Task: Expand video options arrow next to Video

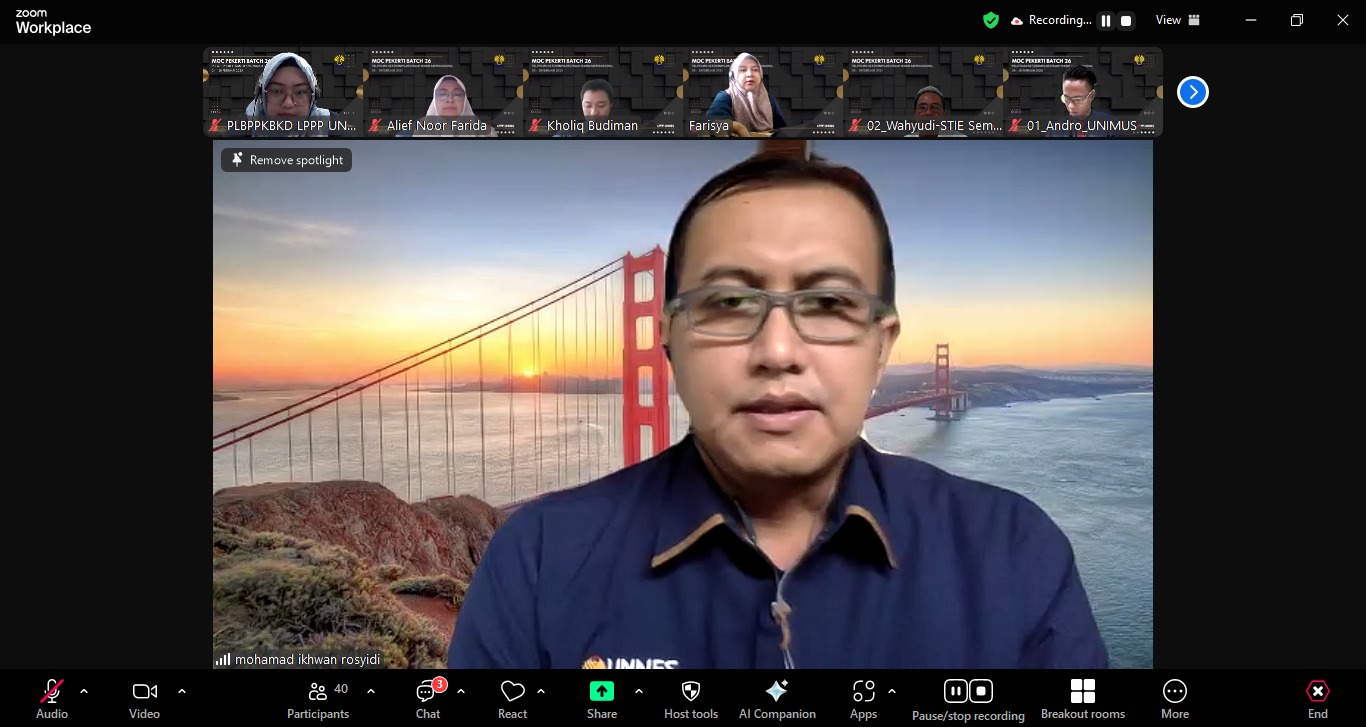Action: (x=182, y=691)
